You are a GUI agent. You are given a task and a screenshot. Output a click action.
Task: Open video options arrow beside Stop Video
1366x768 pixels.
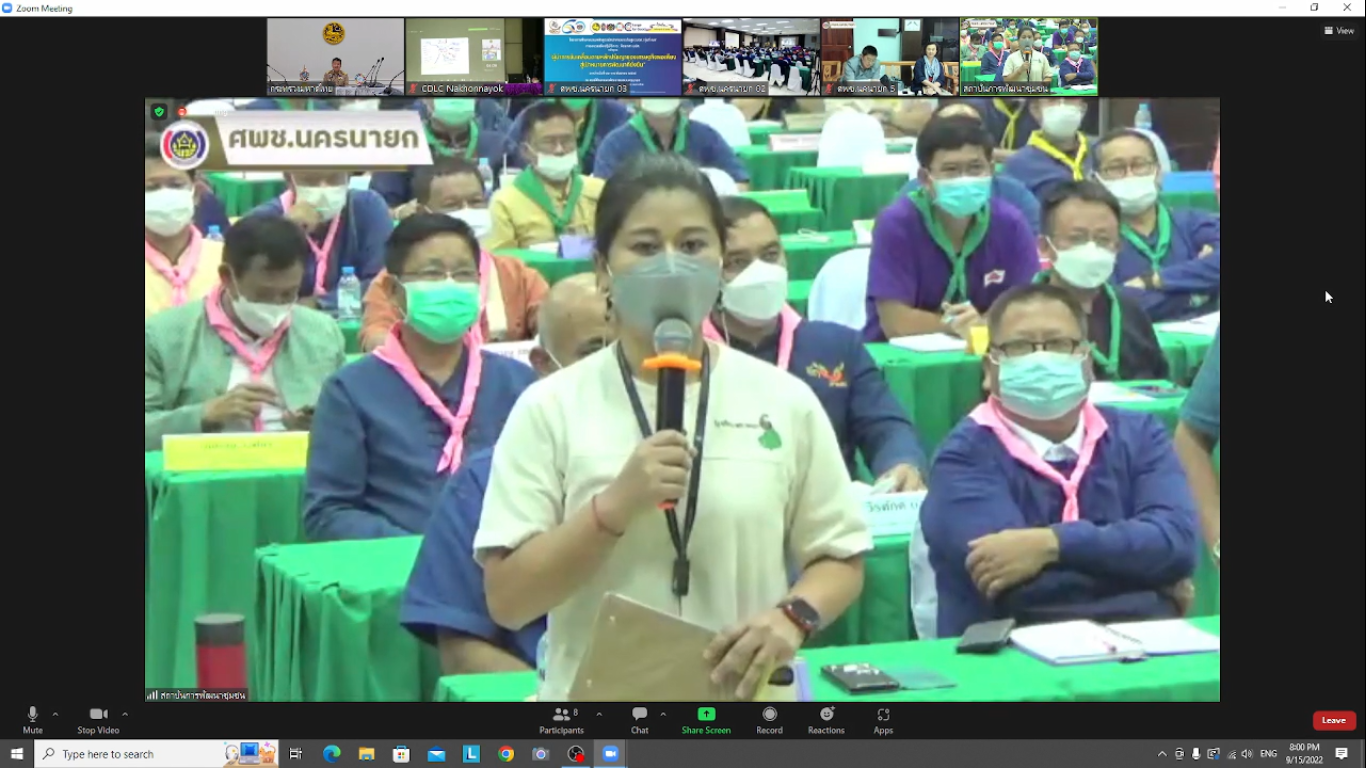125,714
